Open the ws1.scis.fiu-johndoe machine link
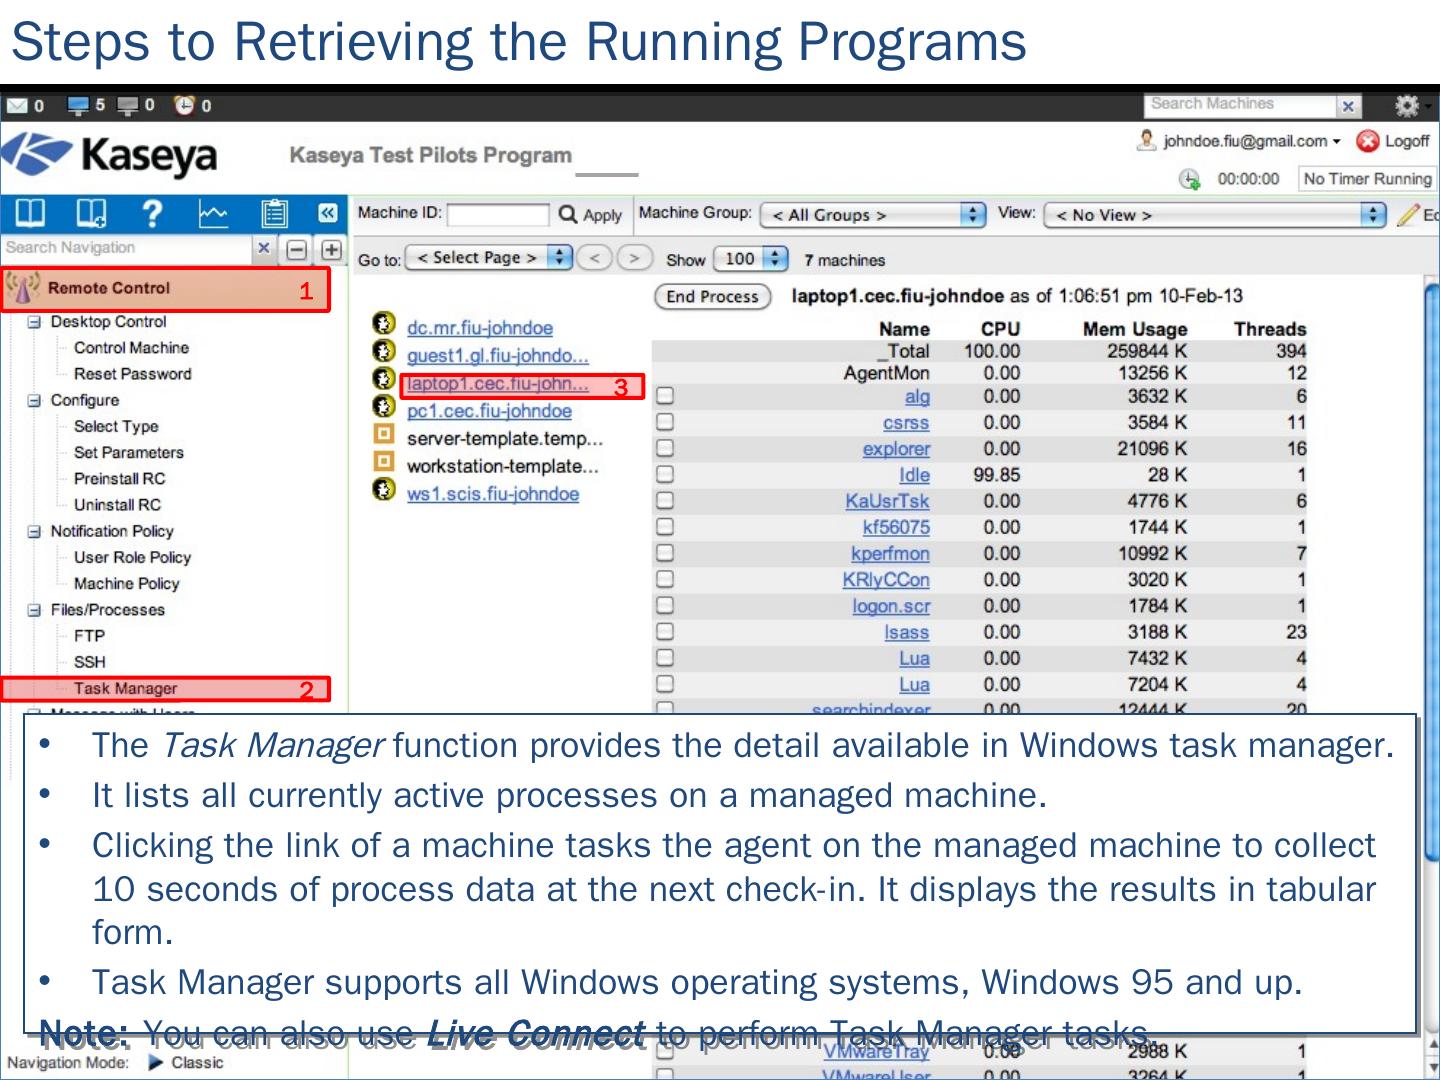The image size is (1440, 1080). tap(493, 494)
